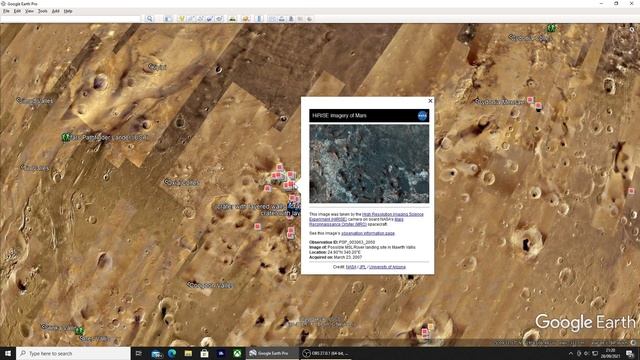
Task: Click the NASA credit link
Action: (x=351, y=267)
